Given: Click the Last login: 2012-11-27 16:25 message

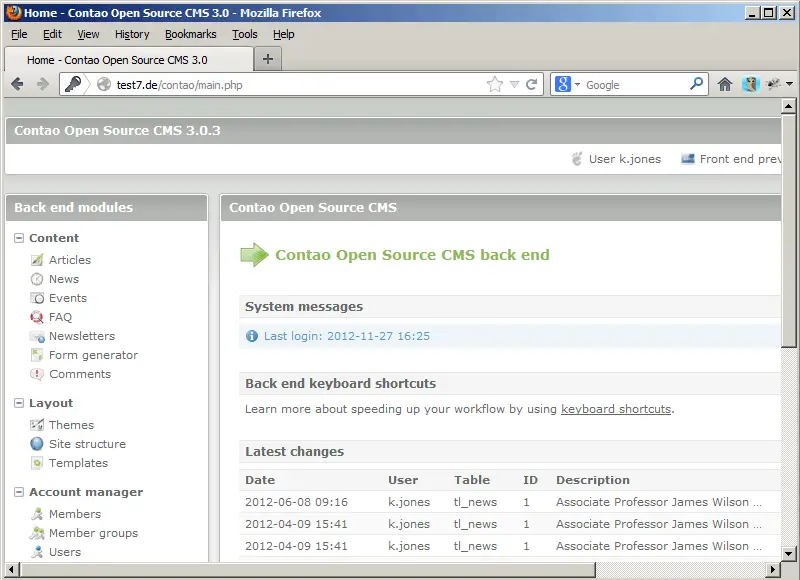Looking at the screenshot, I should pyautogui.click(x=347, y=336).
